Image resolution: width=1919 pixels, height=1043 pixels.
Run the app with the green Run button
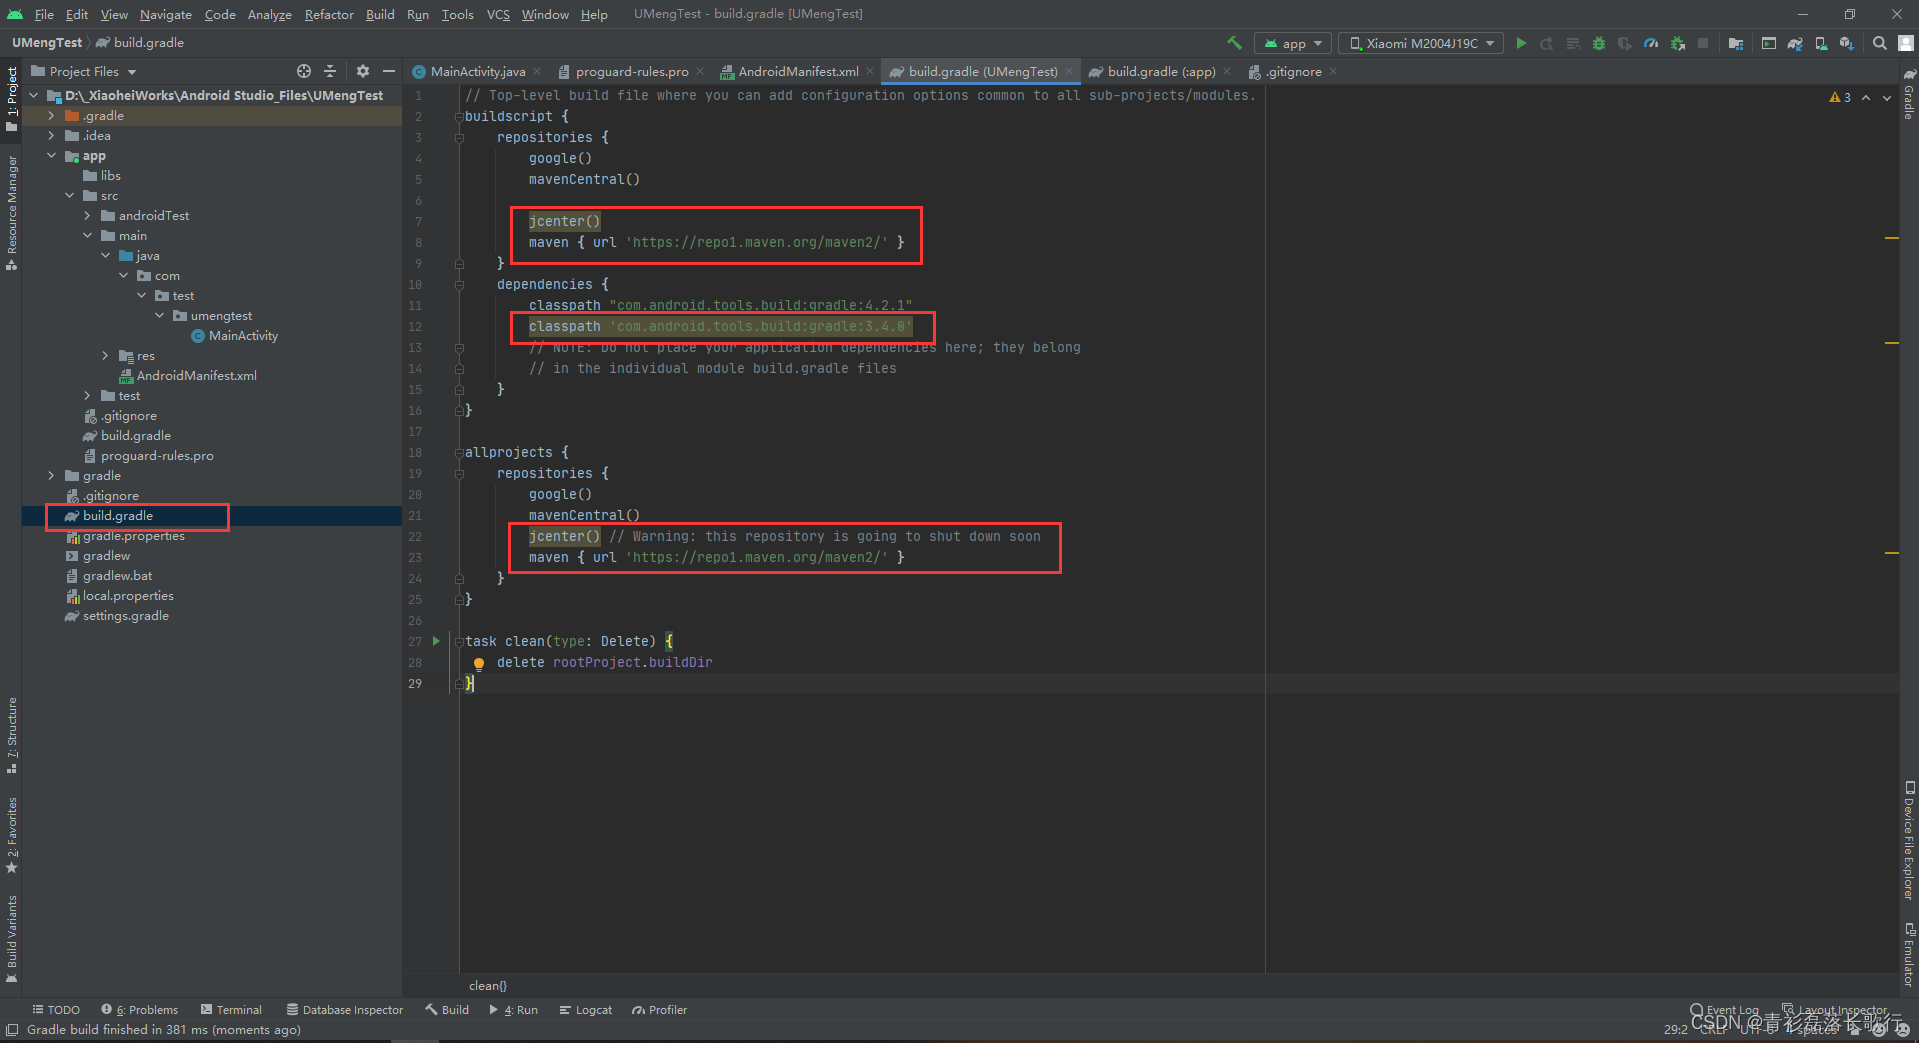pos(1522,43)
